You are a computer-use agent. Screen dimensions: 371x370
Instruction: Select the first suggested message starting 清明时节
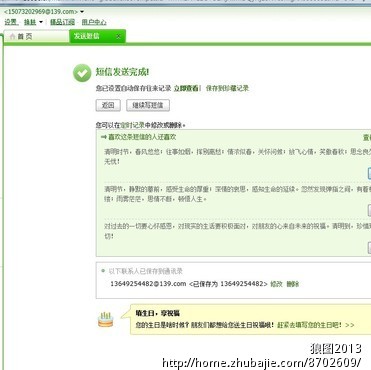pos(237,156)
